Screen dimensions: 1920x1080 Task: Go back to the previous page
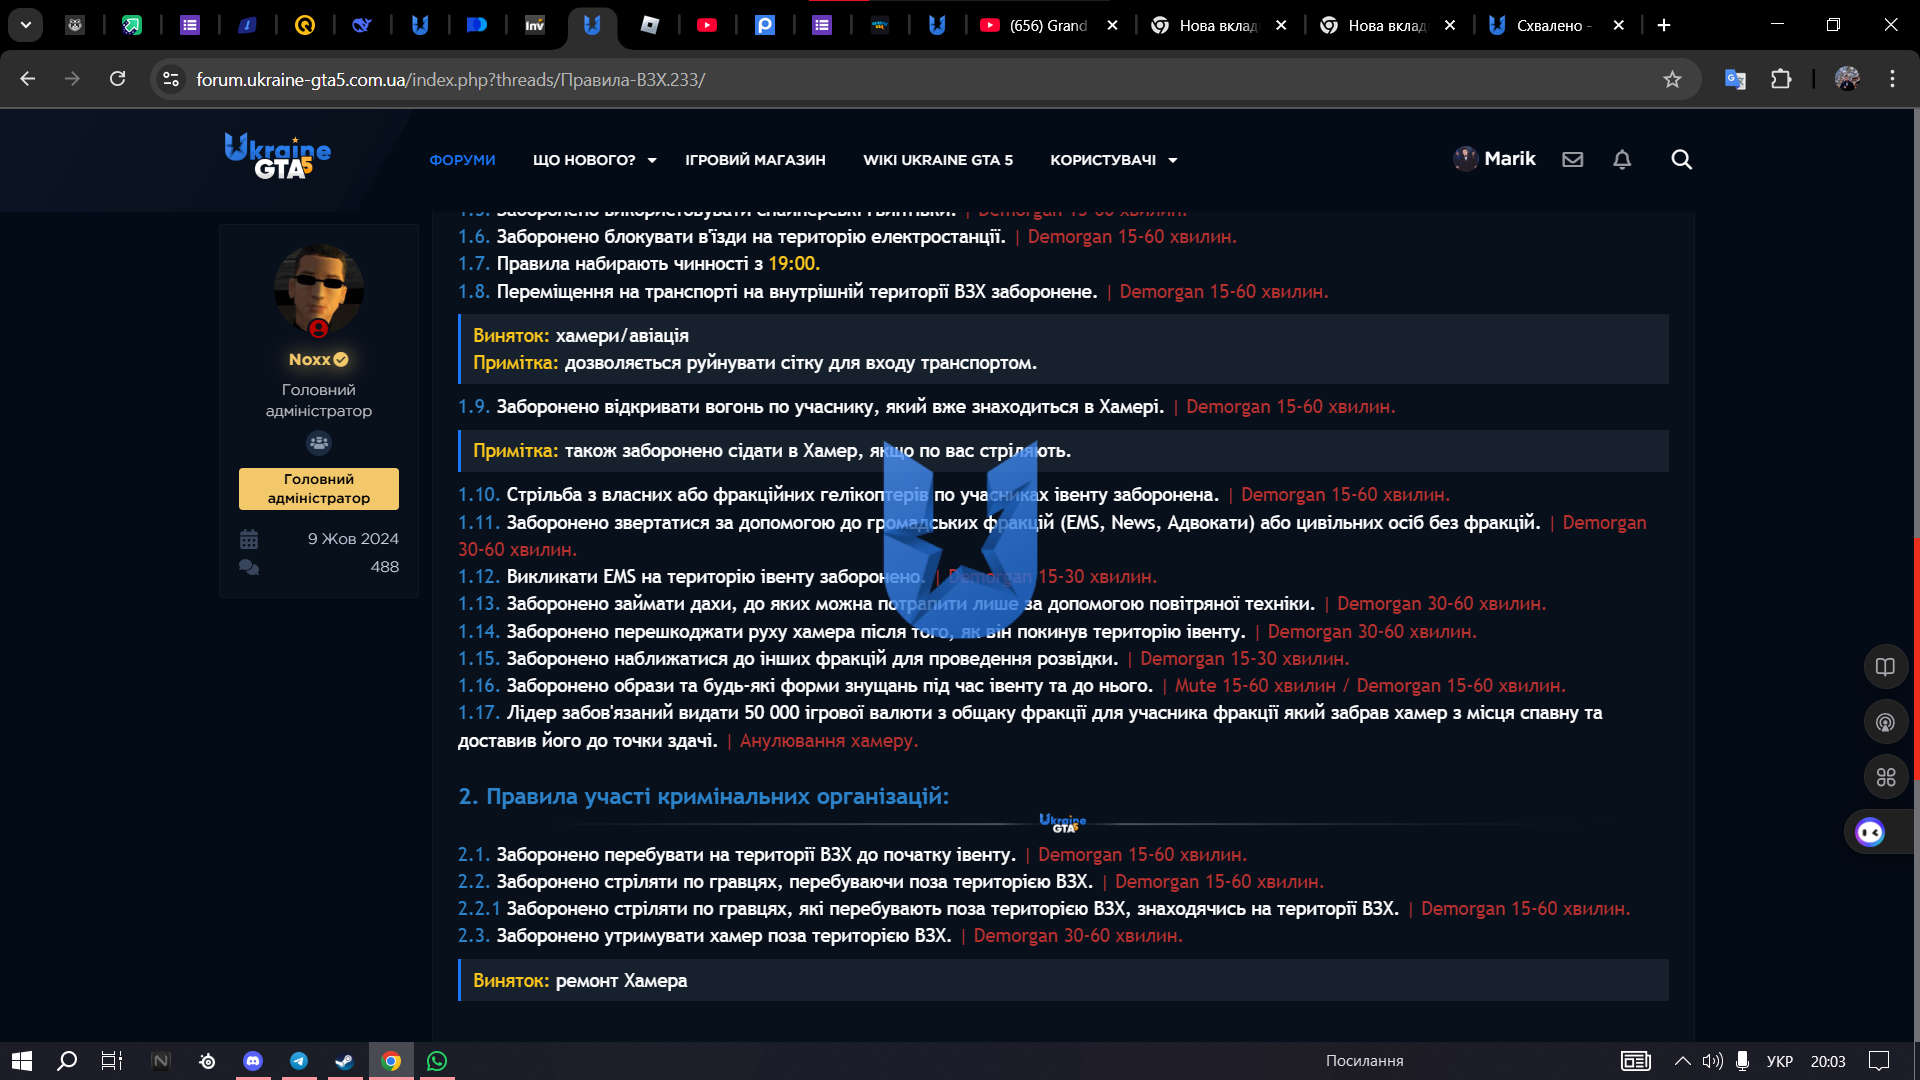pos(28,79)
